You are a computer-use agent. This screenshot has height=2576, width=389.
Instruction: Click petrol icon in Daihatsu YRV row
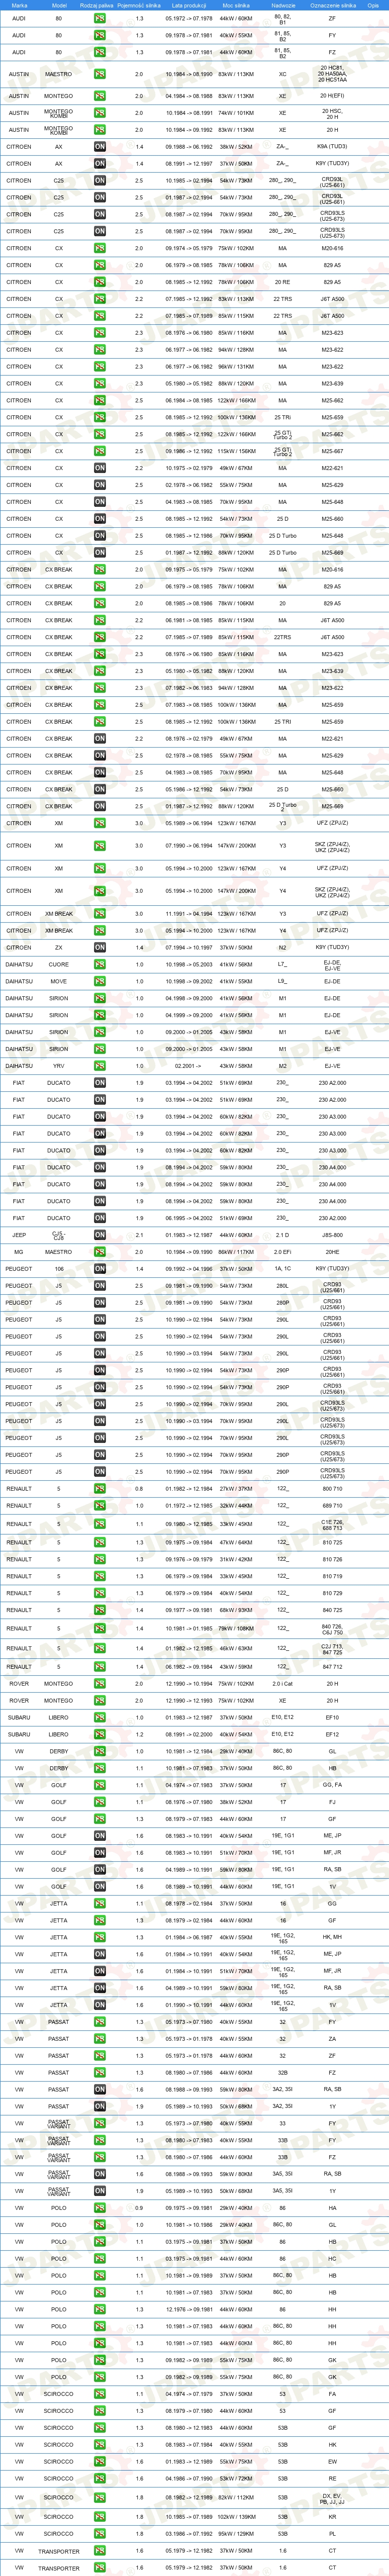coord(100,1066)
